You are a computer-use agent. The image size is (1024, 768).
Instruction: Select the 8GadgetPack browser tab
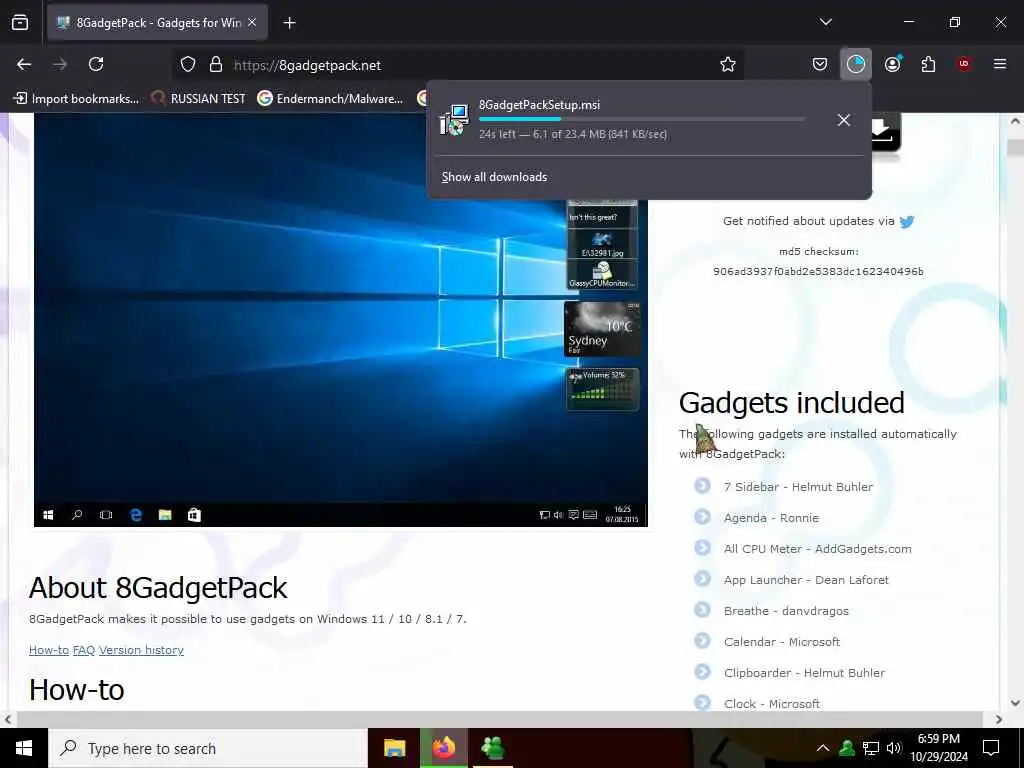pos(157,23)
